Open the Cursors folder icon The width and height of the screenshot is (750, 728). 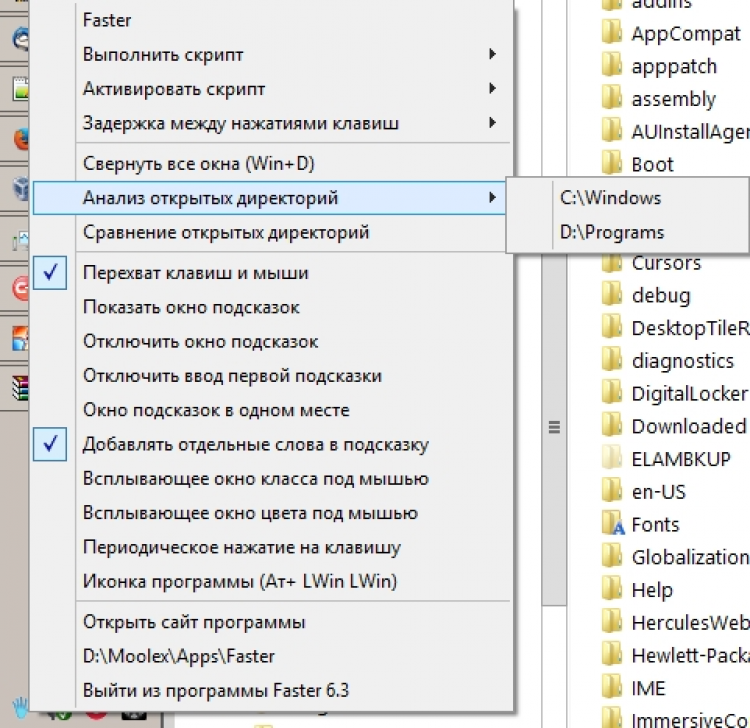click(x=612, y=264)
